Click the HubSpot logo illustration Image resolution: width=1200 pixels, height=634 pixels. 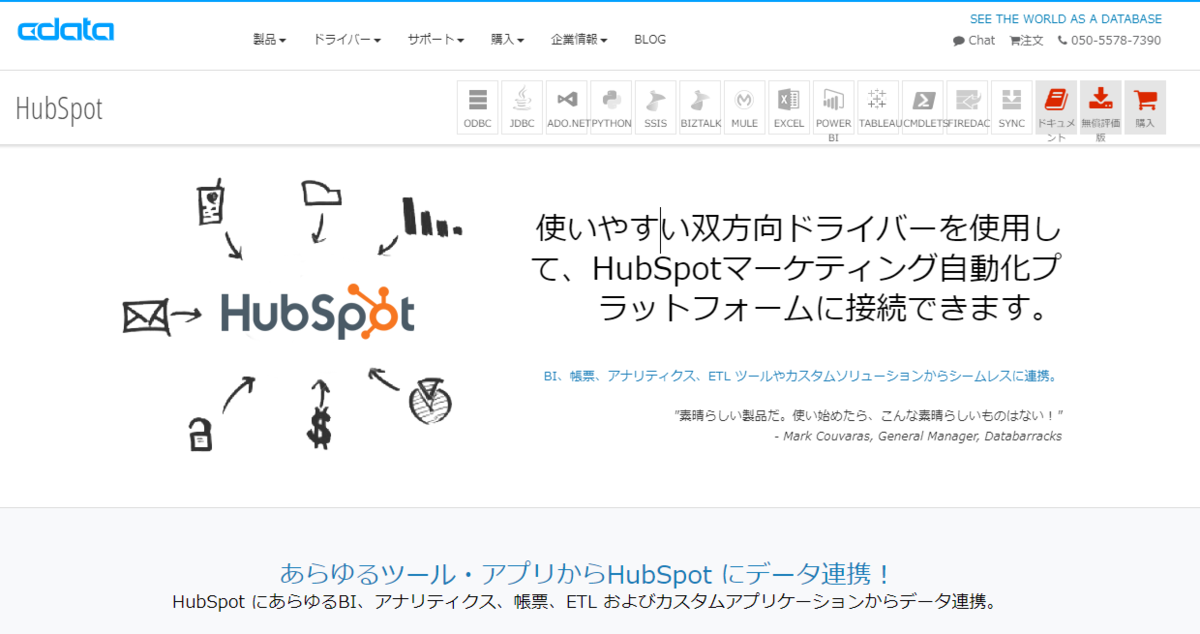pyautogui.click(x=318, y=311)
